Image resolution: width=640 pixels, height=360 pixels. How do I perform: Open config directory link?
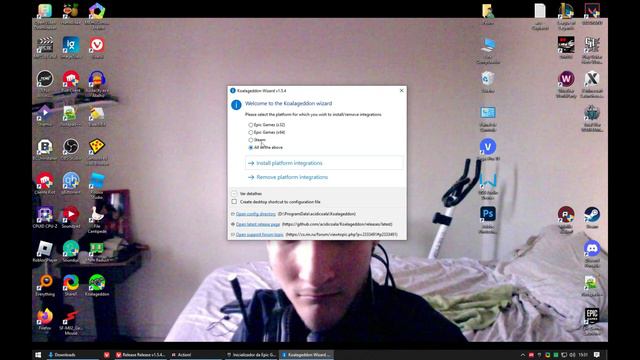(x=256, y=214)
